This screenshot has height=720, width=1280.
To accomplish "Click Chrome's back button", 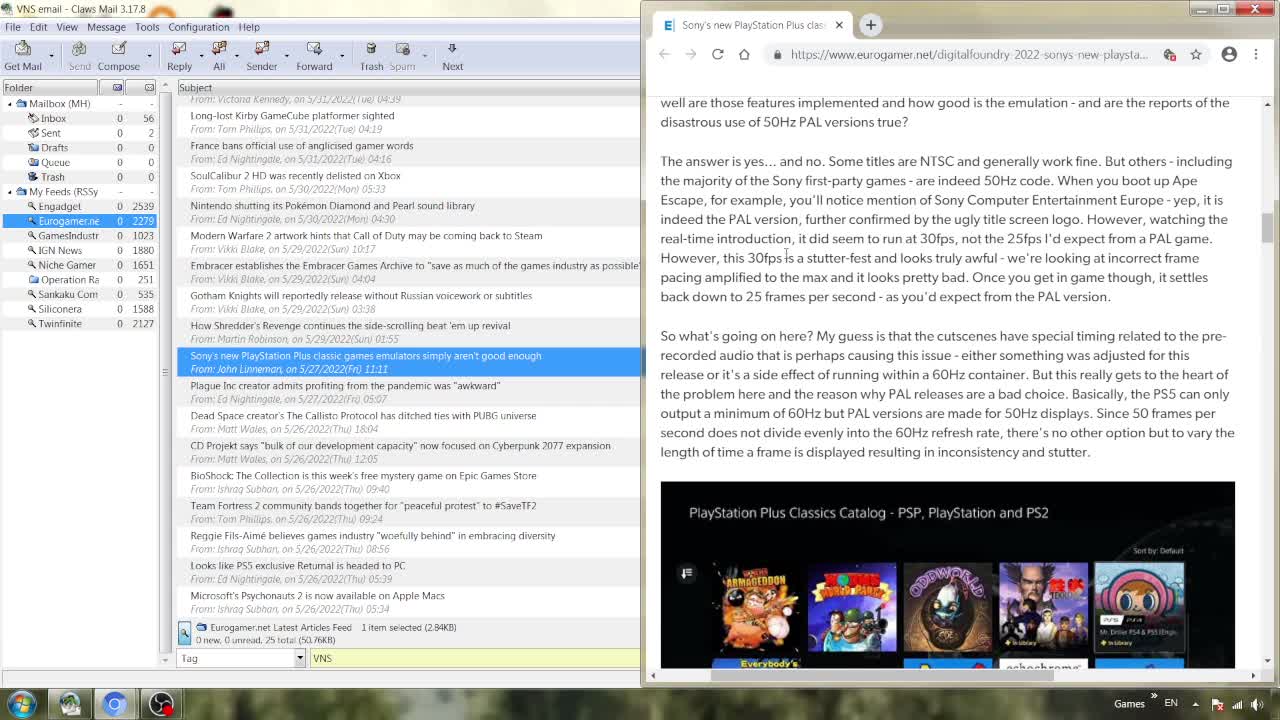I will pos(664,54).
